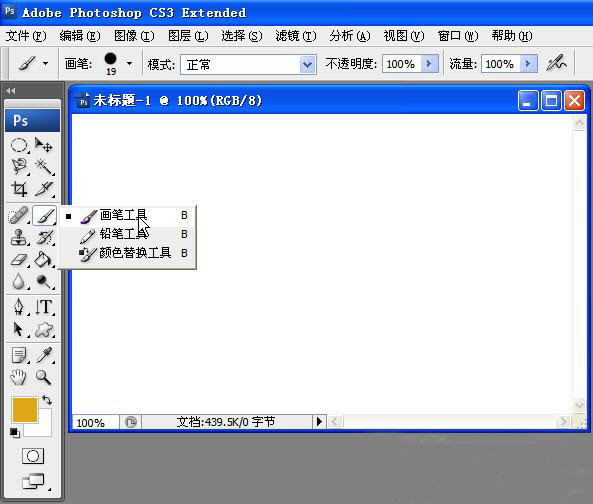Click the 流量 100% field
The height and width of the screenshot is (504, 593).
[x=501, y=64]
